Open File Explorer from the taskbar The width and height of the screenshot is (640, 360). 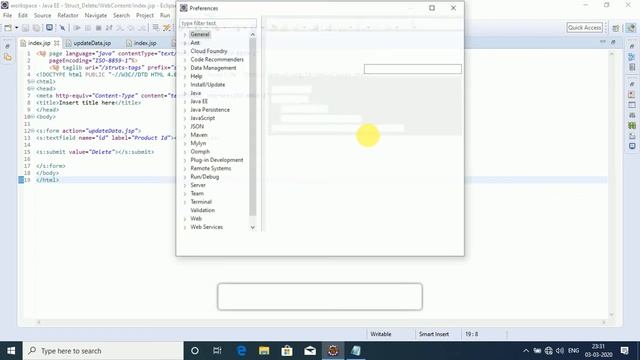(264, 351)
